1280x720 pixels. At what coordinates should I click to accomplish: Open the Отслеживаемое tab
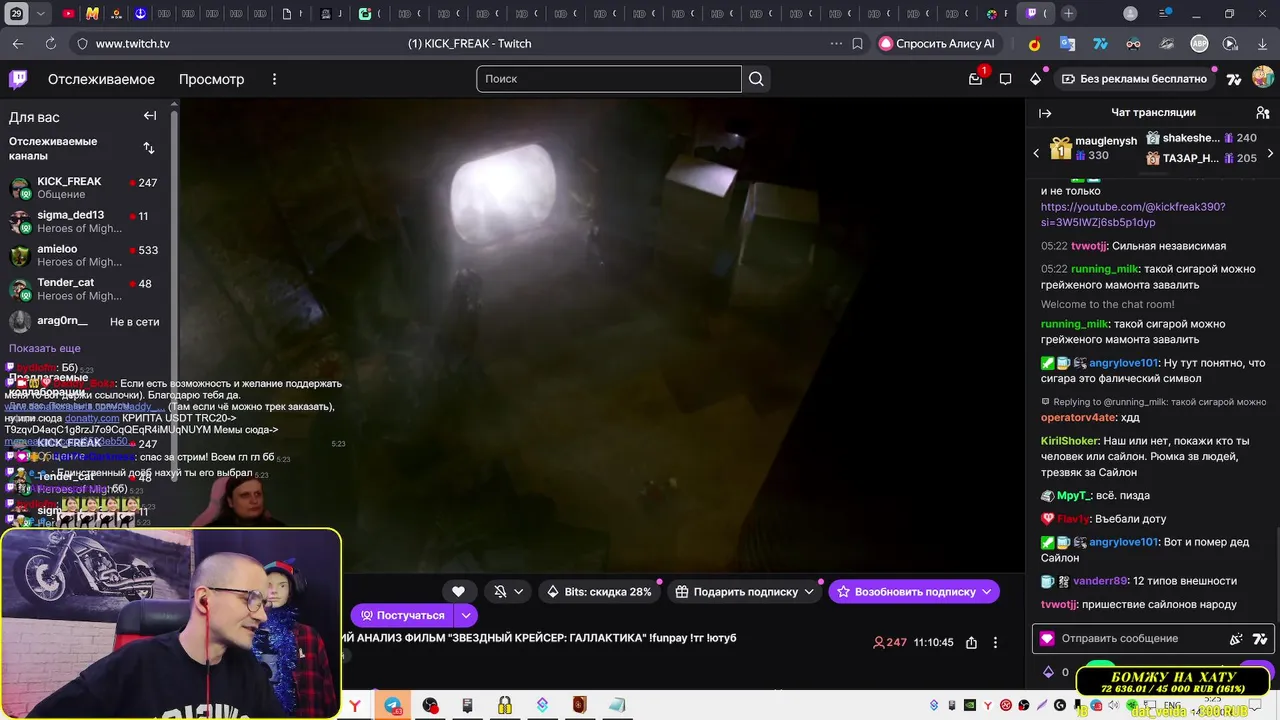tap(101, 79)
